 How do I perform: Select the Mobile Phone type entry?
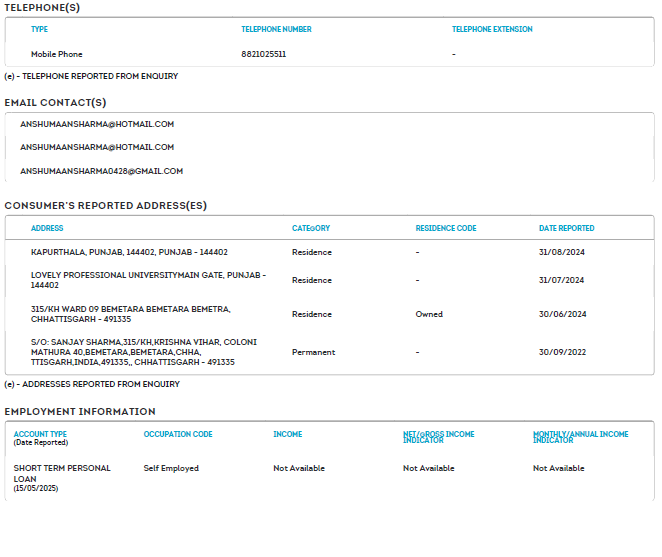pyautogui.click(x=57, y=54)
